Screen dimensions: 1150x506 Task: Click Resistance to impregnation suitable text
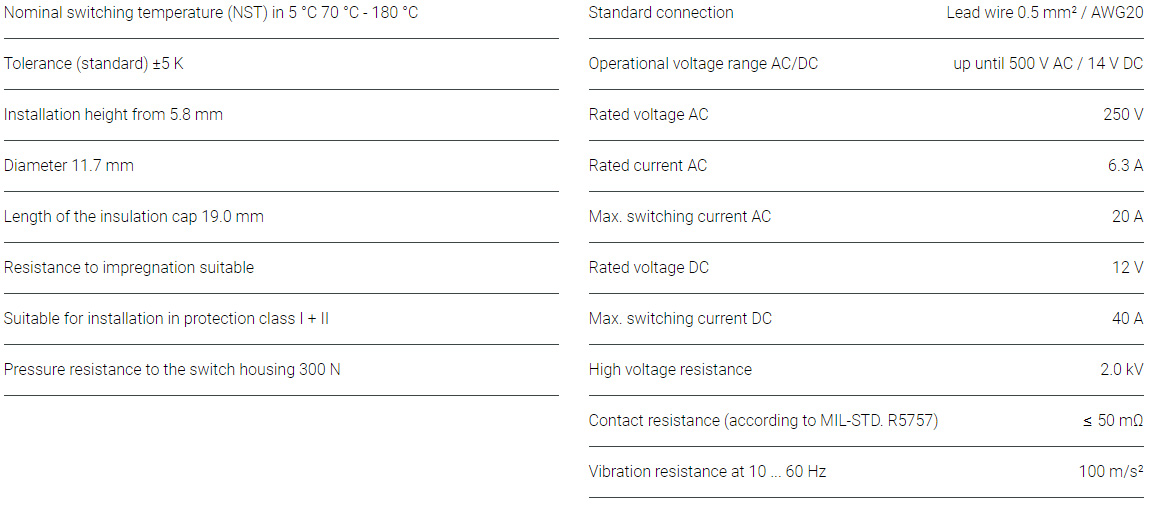(129, 268)
